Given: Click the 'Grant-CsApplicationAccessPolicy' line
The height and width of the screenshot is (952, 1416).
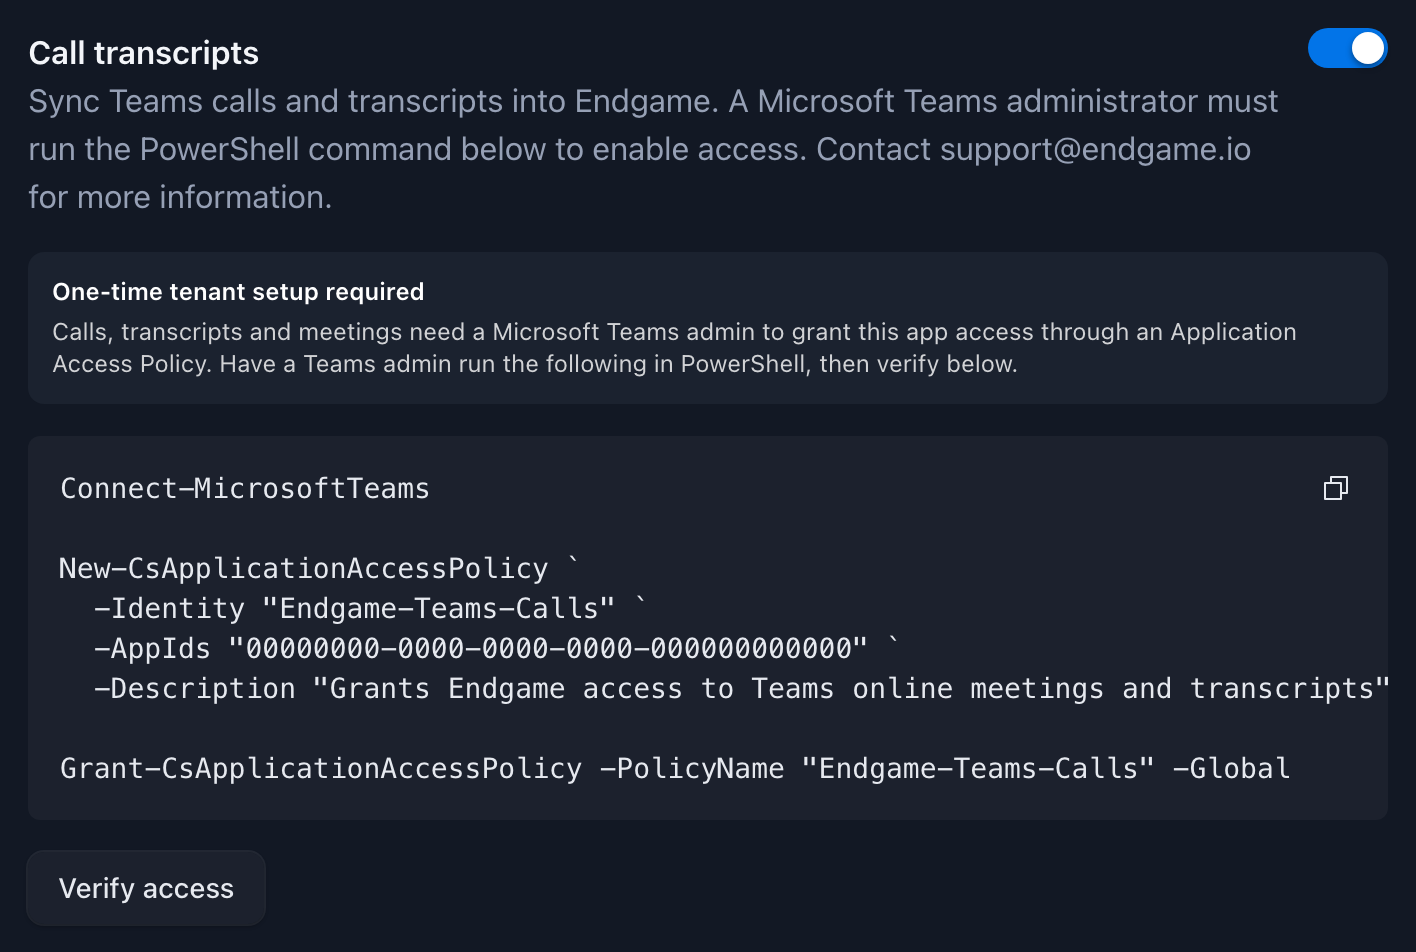Looking at the screenshot, I should (x=675, y=768).
